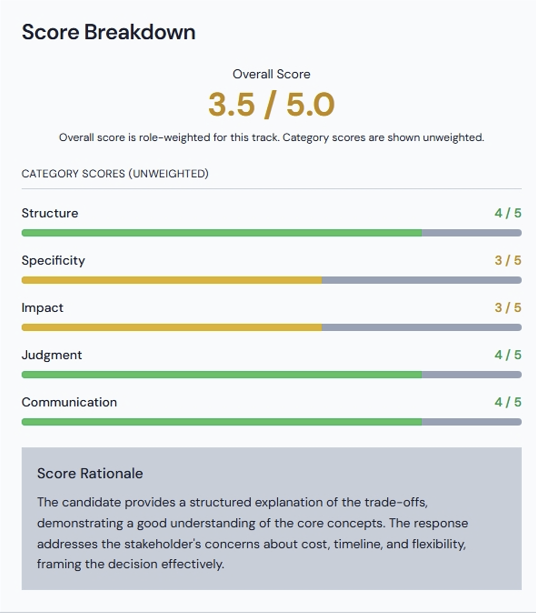This screenshot has height=613, width=536.
Task: Click the role-weighted score explanation text
Action: pyautogui.click(x=271, y=137)
